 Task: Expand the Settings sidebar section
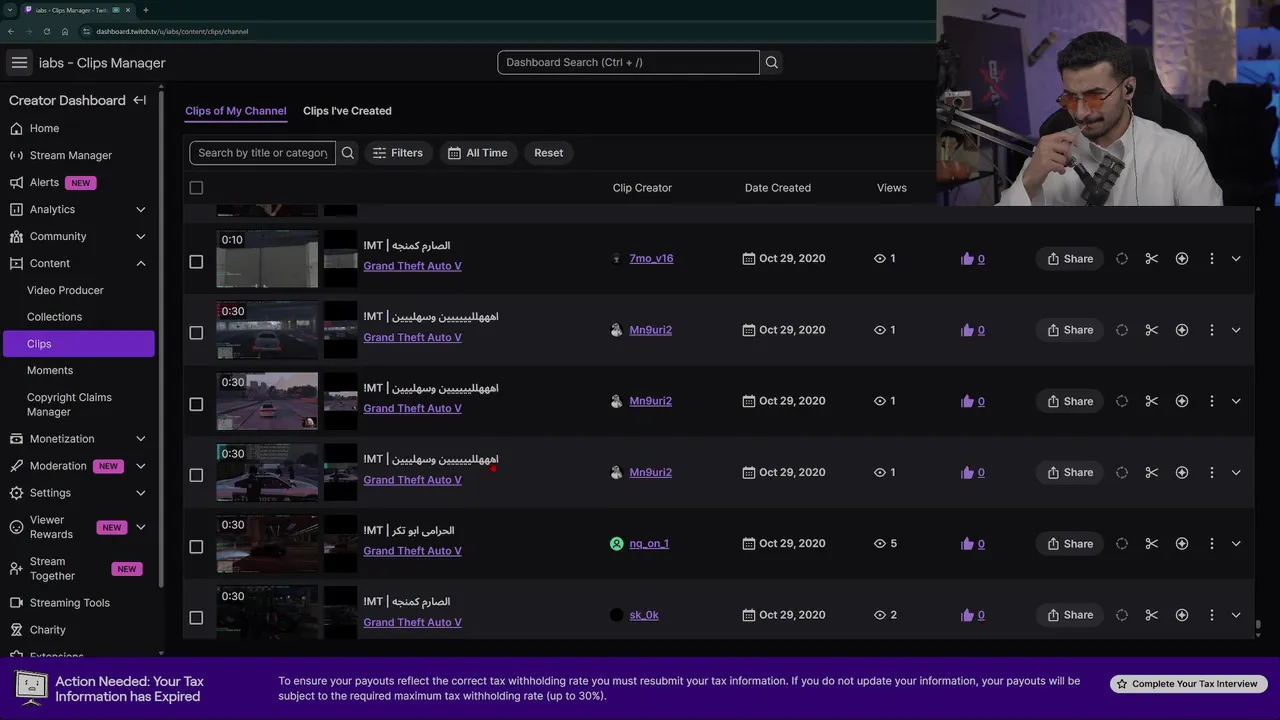click(140, 493)
